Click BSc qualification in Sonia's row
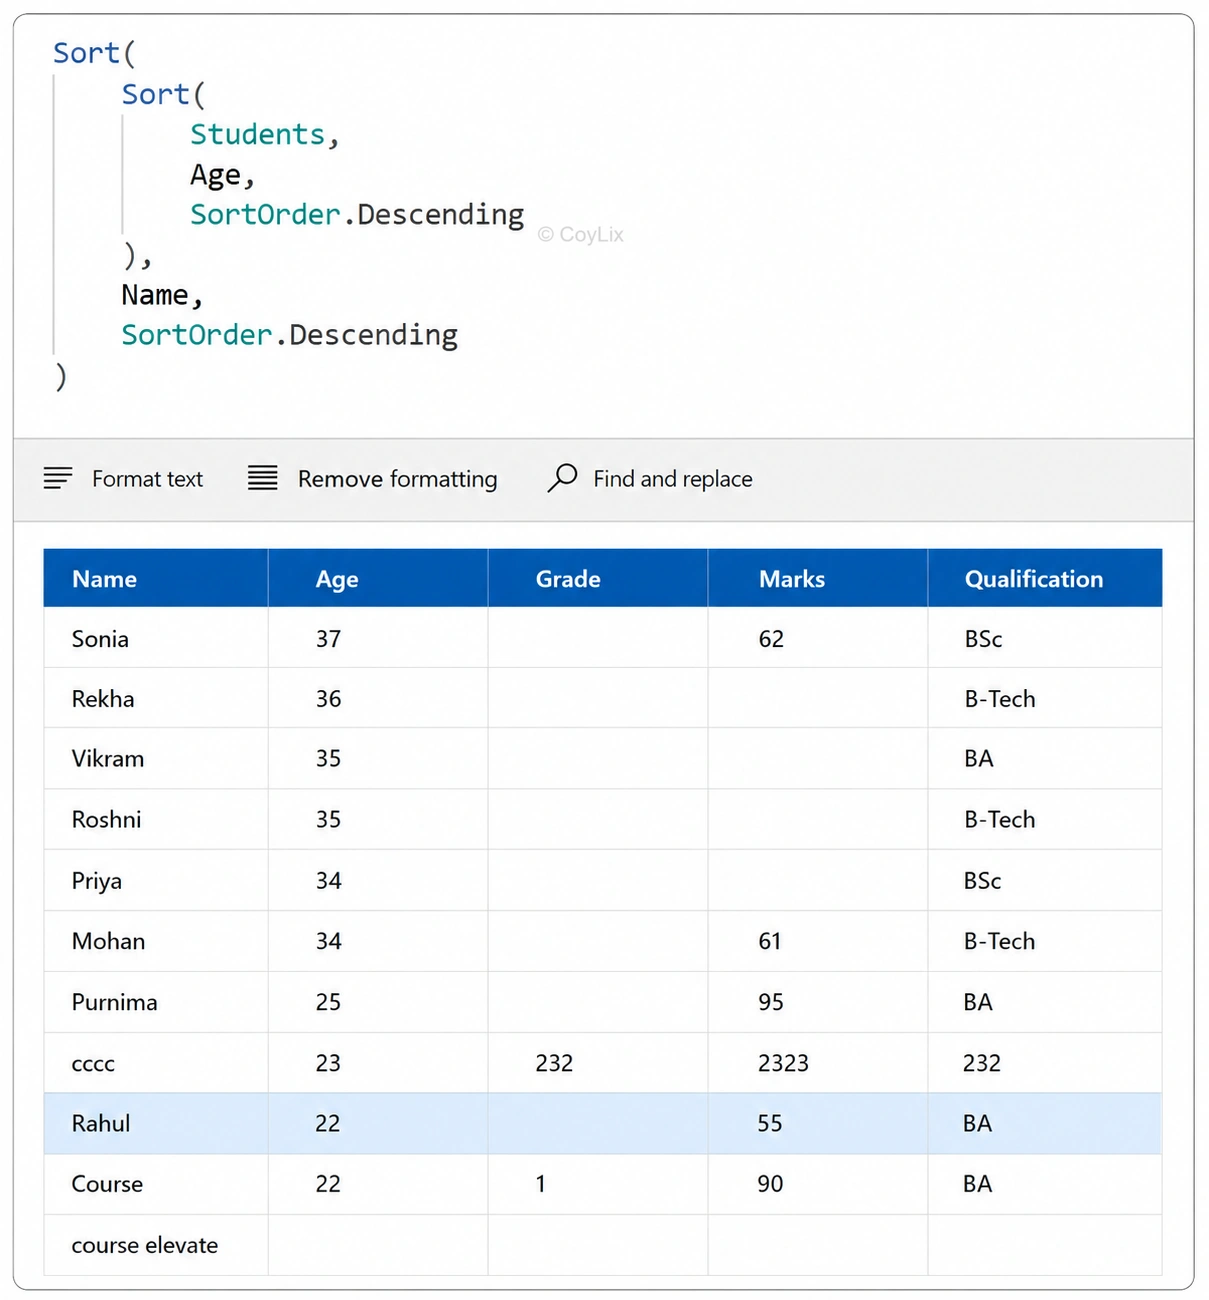The height and width of the screenshot is (1300, 1209). coord(983,639)
